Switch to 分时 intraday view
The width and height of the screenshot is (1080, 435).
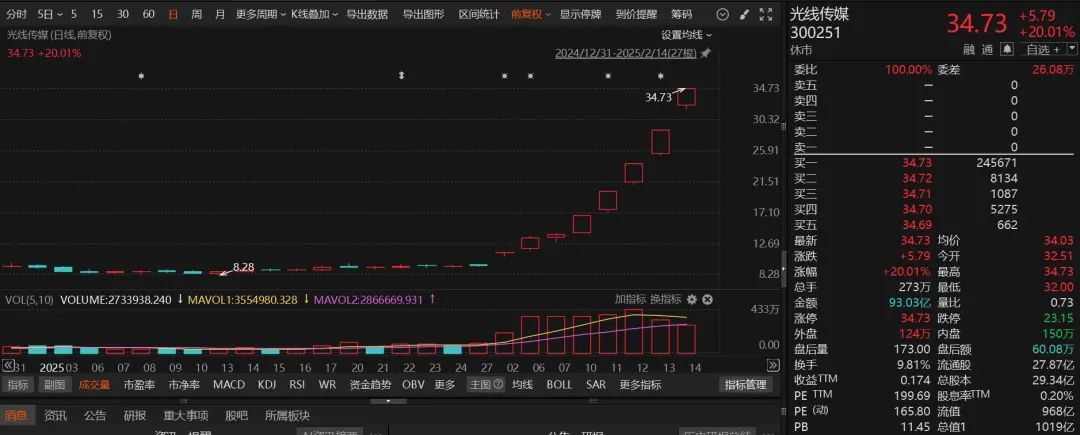coord(17,14)
